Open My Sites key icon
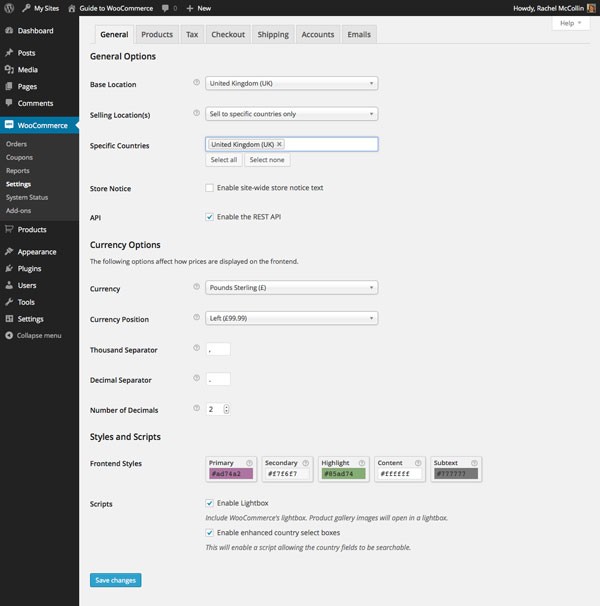Image resolution: width=600 pixels, height=606 pixels. [x=26, y=8]
